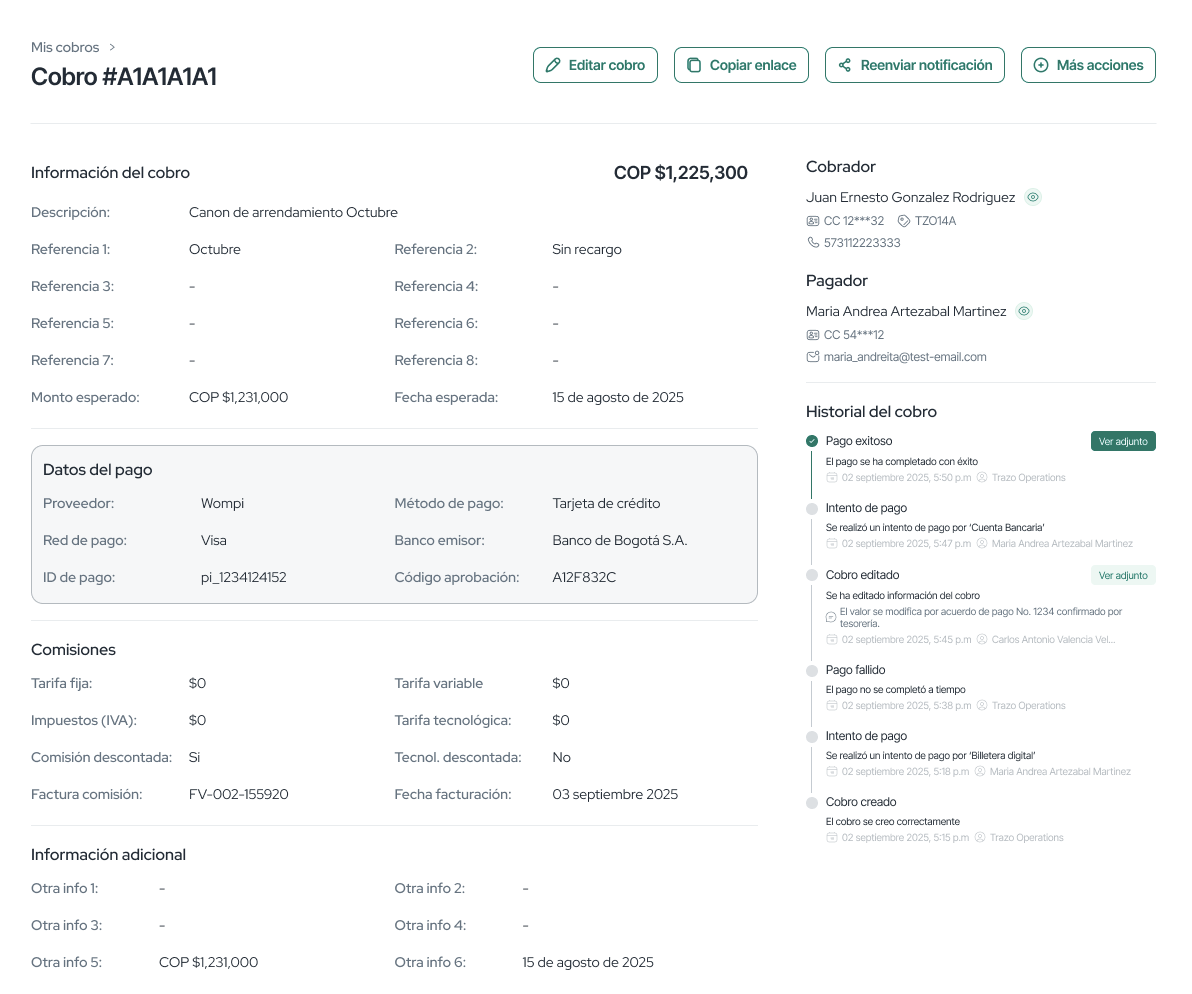Click the copy icon in Copiar enlace
Image resolution: width=1192 pixels, height=994 pixels.
point(694,65)
